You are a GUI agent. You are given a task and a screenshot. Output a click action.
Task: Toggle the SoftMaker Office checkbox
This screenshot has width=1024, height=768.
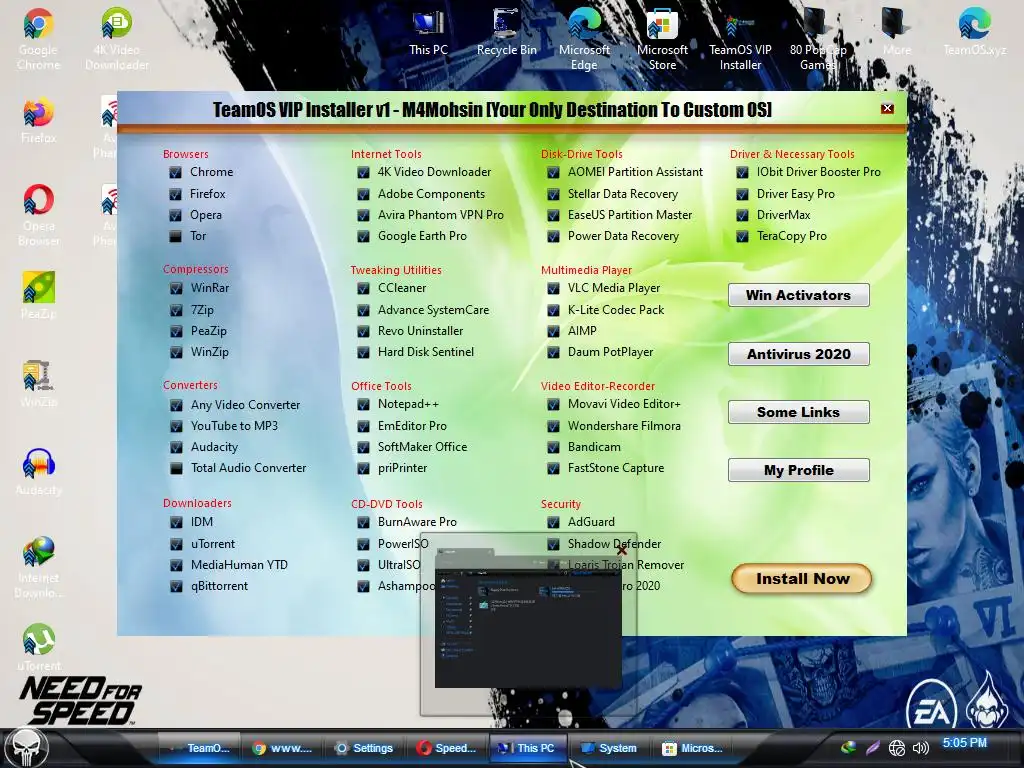point(363,447)
